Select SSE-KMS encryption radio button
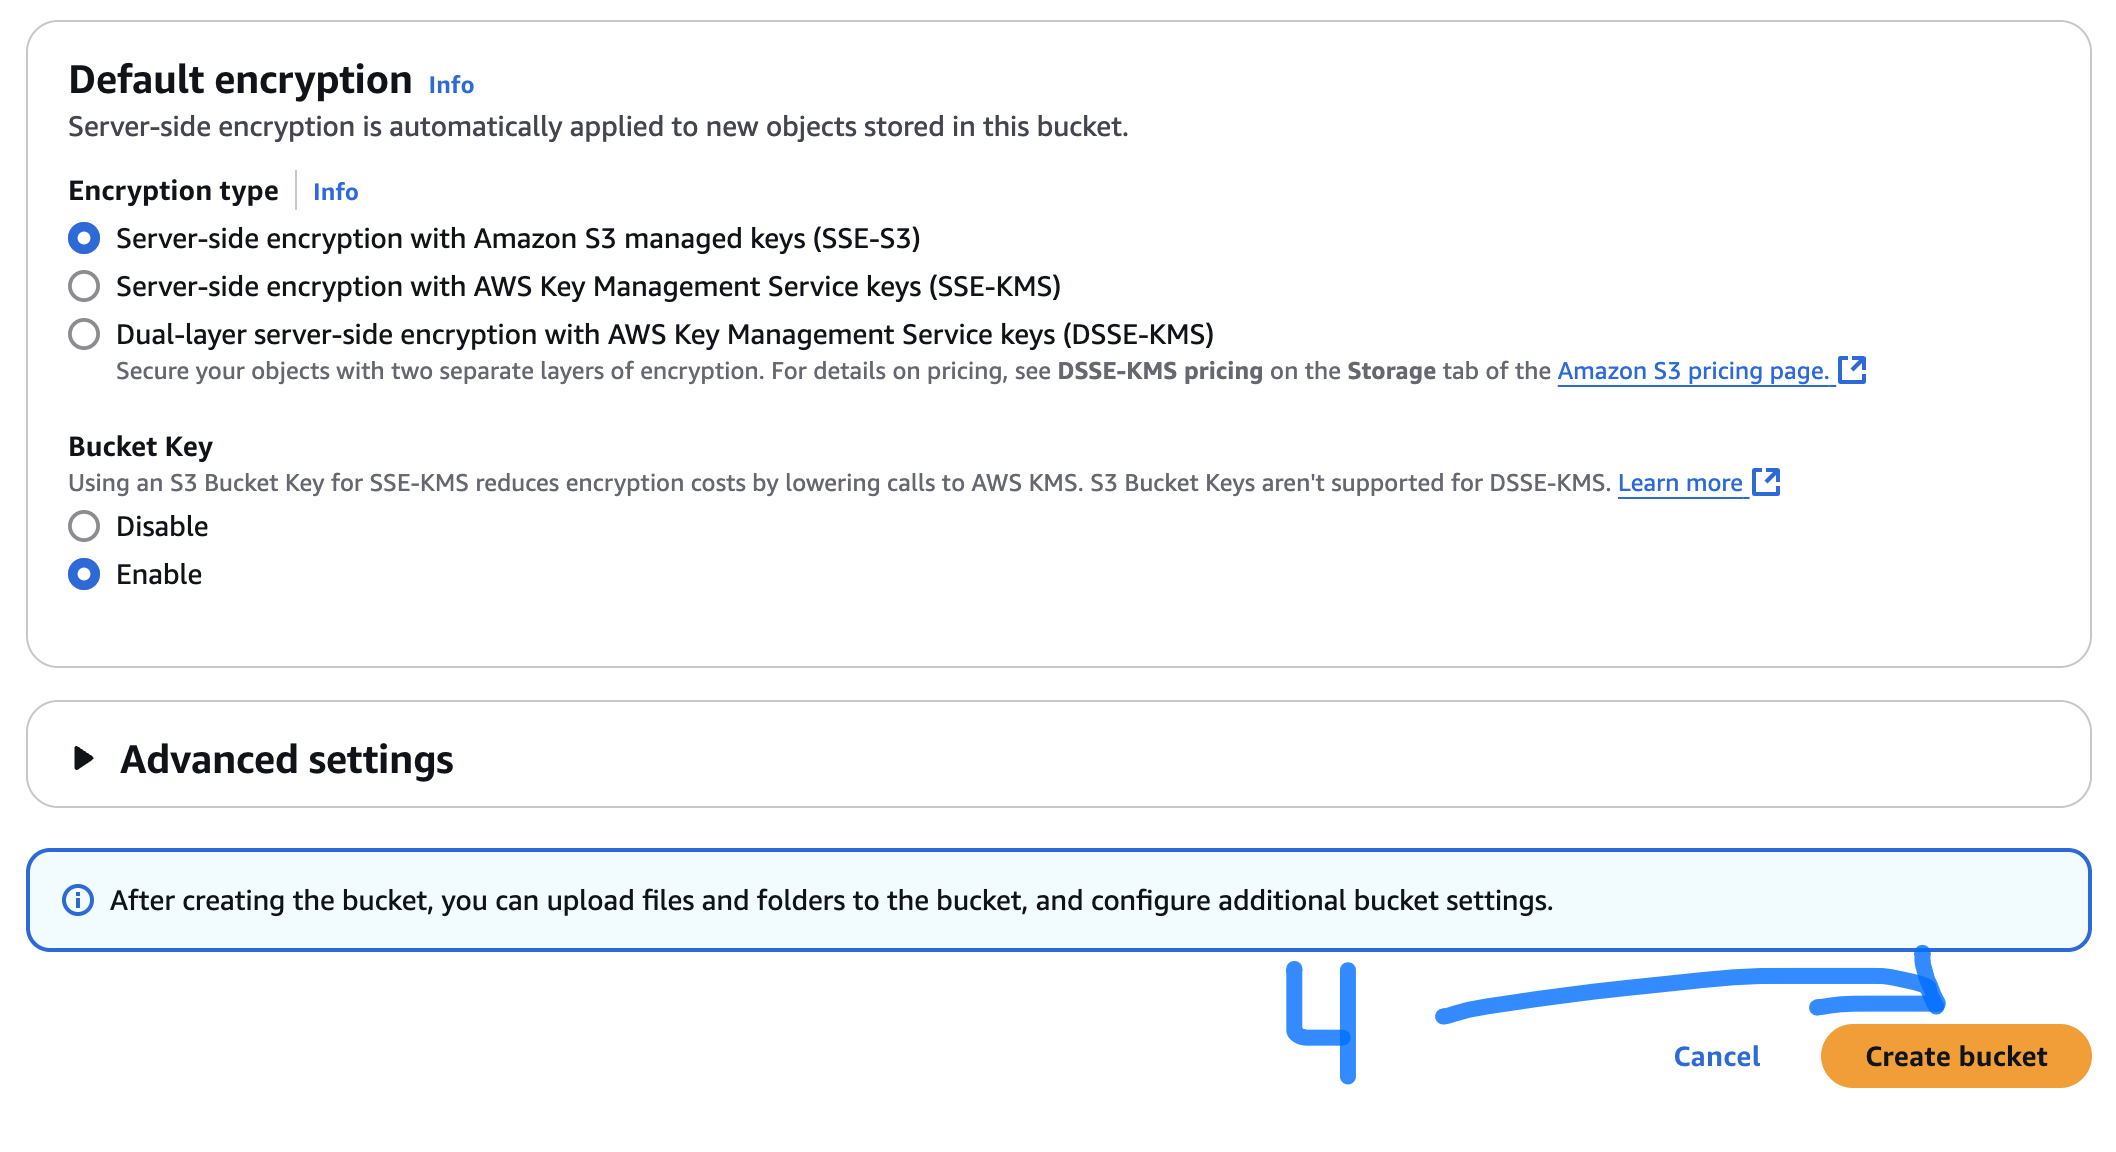 84,287
